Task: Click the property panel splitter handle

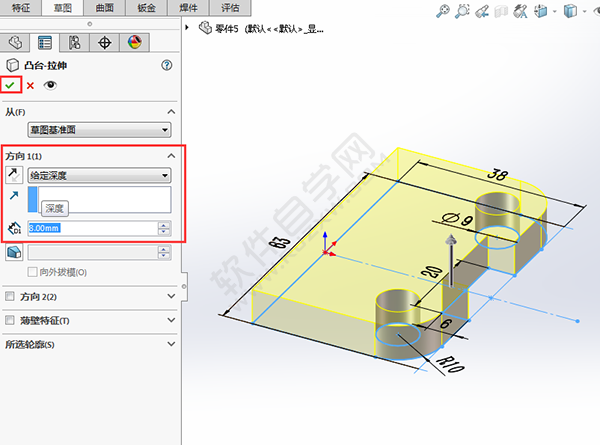Action: pos(184,286)
